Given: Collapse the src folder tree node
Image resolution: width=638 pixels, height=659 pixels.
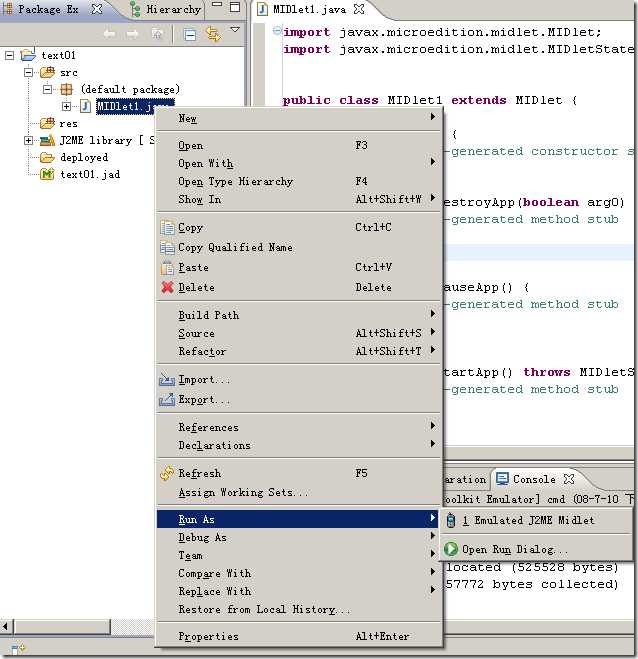Looking at the screenshot, I should (29, 73).
